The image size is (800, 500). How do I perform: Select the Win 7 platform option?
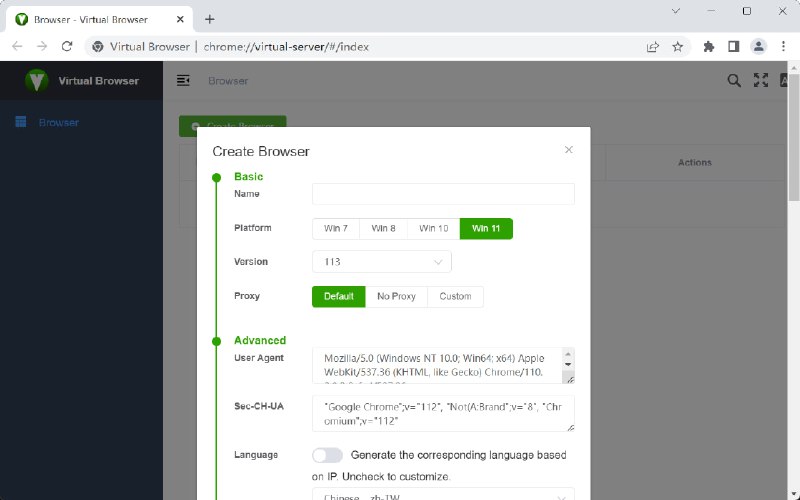[x=336, y=229]
